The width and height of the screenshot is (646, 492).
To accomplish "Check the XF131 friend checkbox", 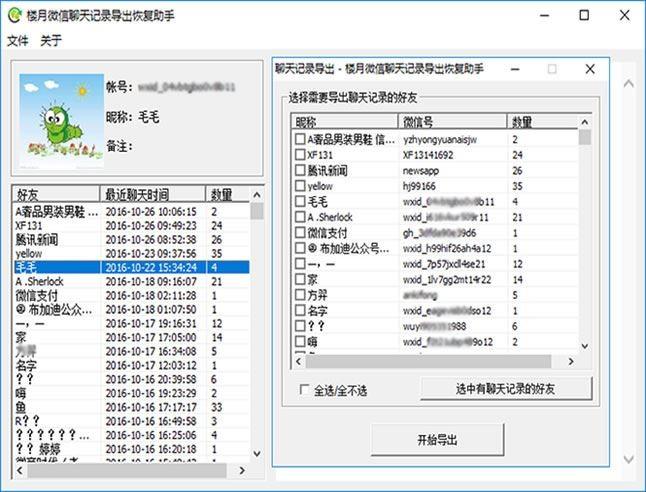I will 300,155.
